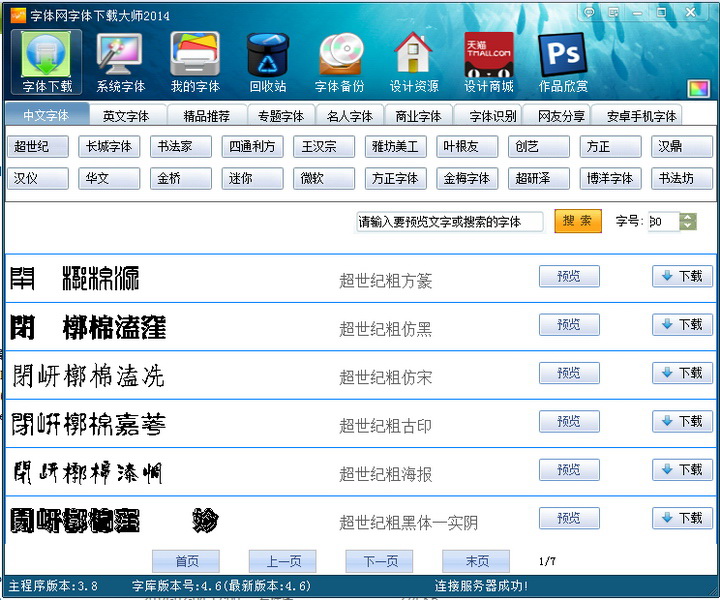Click the preview text search input field
This screenshot has width=720, height=600.
(x=450, y=222)
